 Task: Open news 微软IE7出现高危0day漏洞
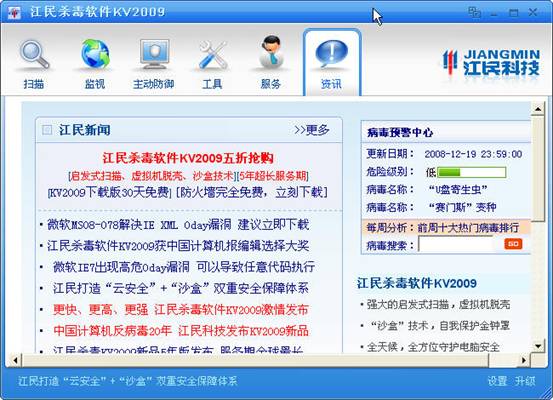(183, 267)
